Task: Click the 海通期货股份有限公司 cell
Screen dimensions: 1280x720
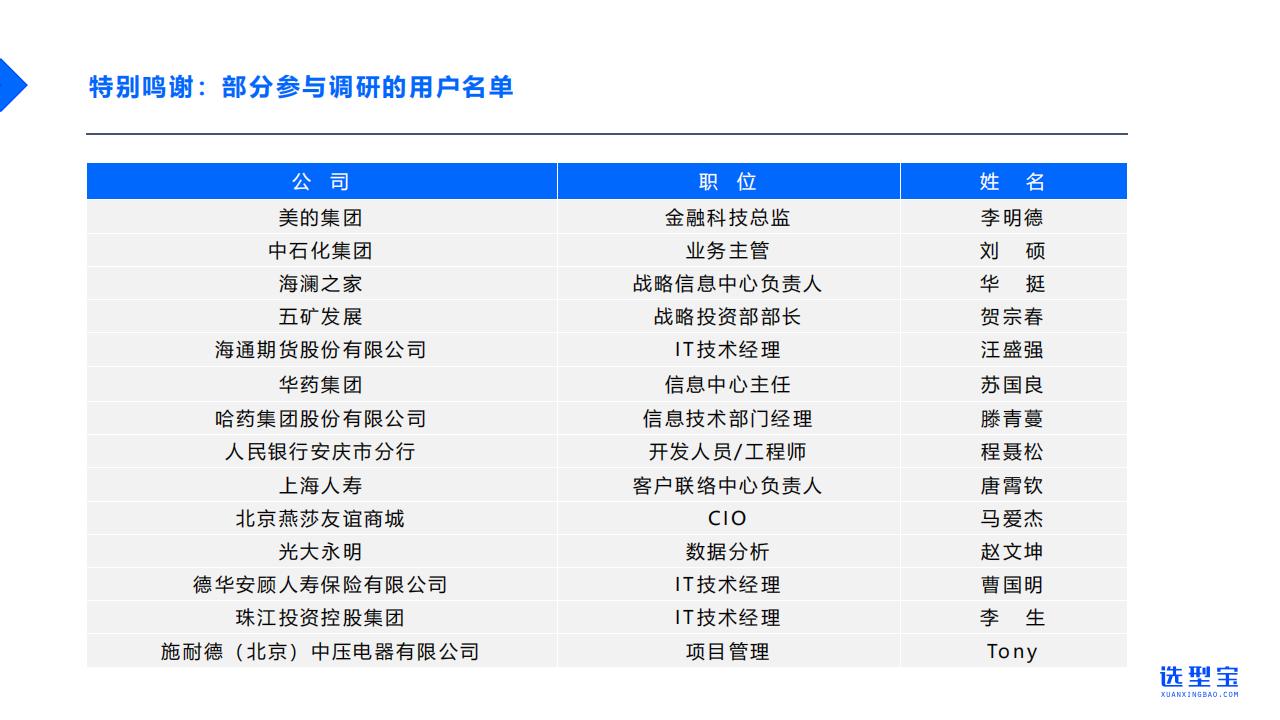Action: [x=321, y=349]
